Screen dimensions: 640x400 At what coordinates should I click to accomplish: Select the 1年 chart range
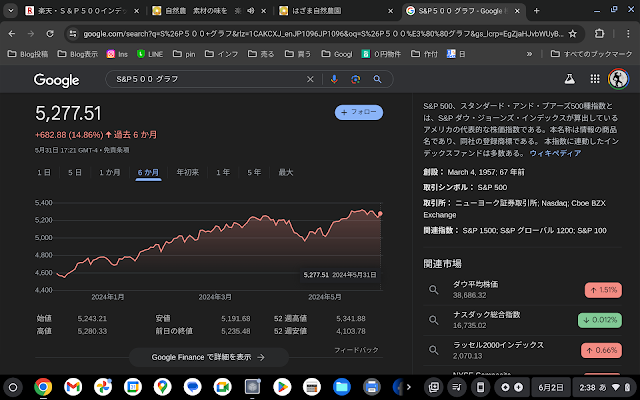(x=223, y=172)
